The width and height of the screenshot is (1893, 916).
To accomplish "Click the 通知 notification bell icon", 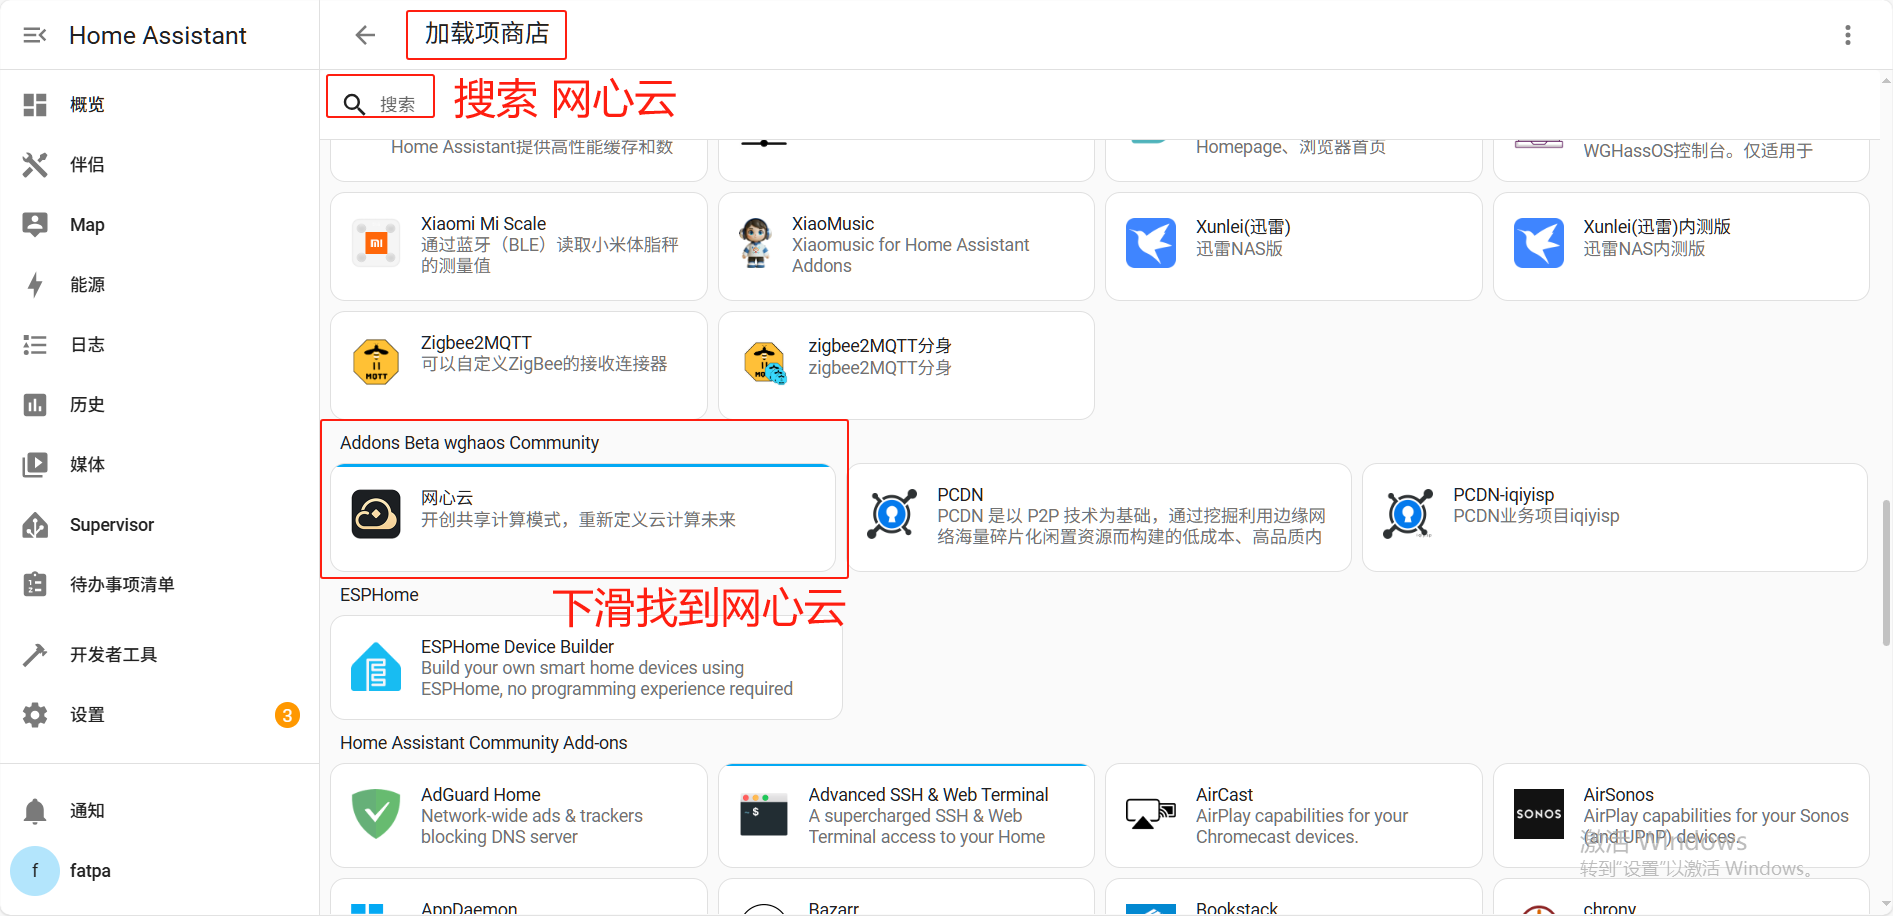I will pos(35,811).
